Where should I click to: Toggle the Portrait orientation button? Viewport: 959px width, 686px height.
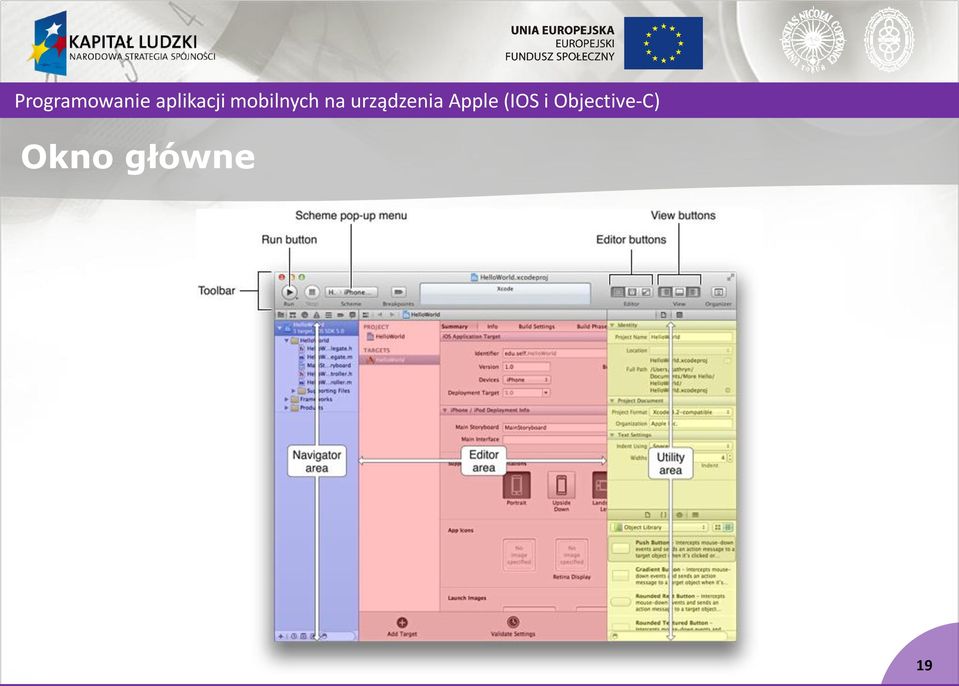516,485
